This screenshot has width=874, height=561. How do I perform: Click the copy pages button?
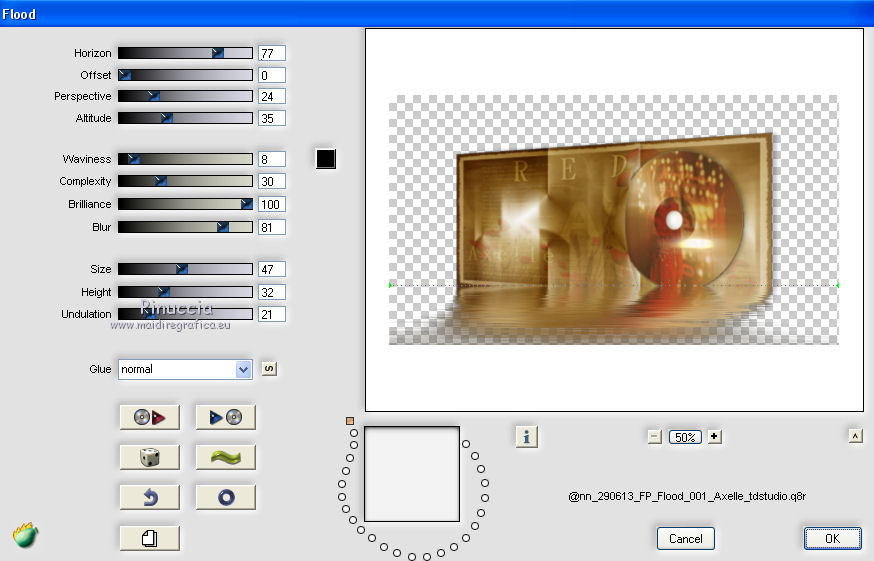click(149, 538)
